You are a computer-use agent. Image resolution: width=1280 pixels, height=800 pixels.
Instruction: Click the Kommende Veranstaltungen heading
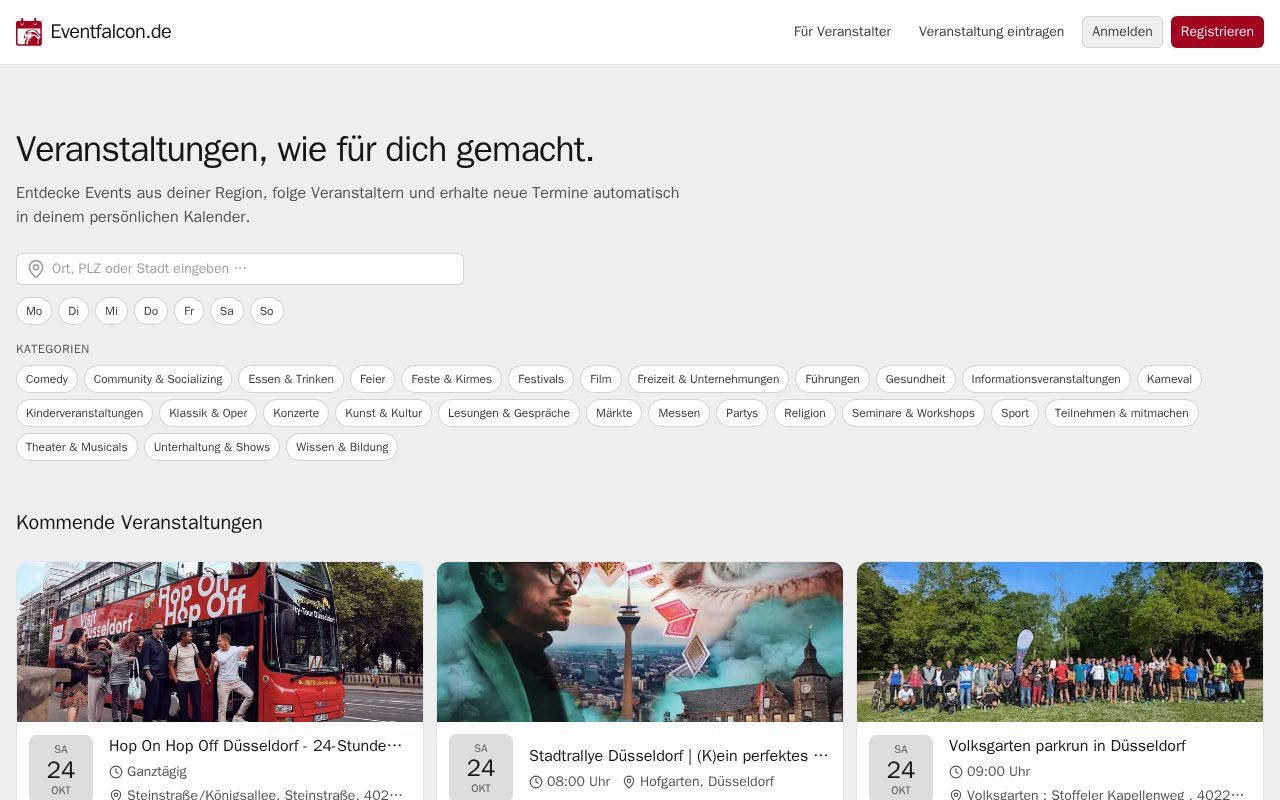139,523
